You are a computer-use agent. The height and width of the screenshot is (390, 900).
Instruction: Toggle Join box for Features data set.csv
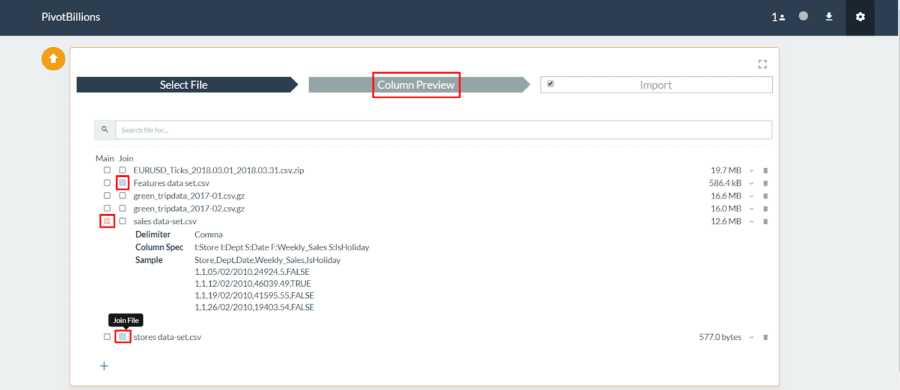tap(122, 183)
